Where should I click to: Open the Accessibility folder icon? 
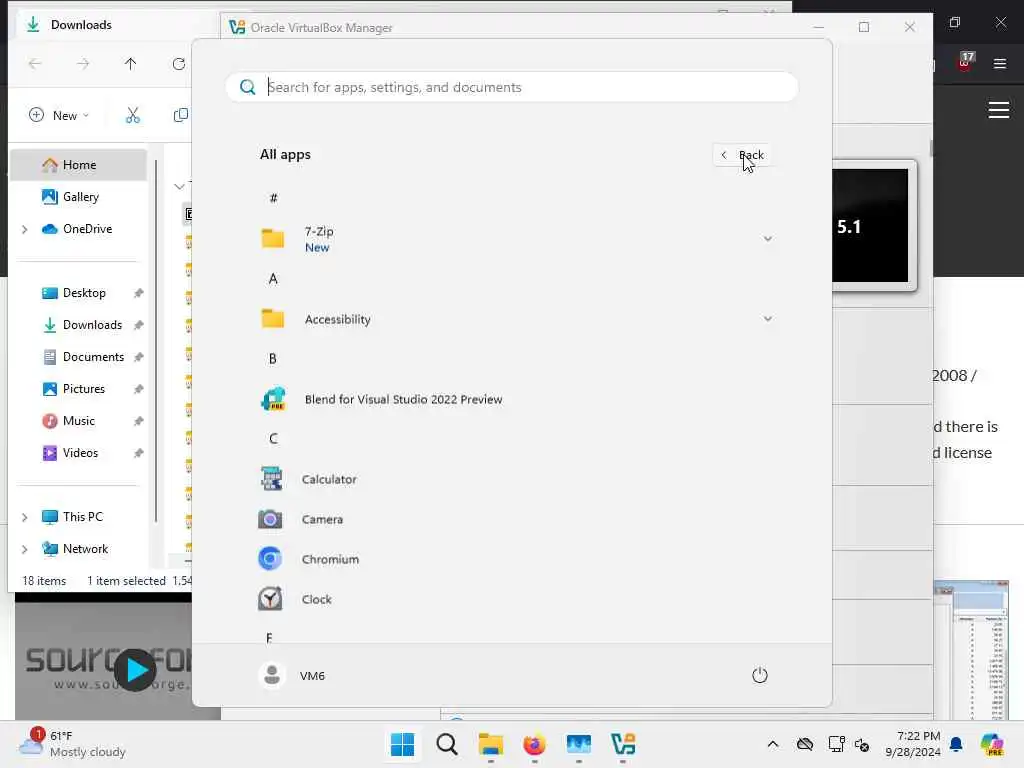pyautogui.click(x=272, y=319)
